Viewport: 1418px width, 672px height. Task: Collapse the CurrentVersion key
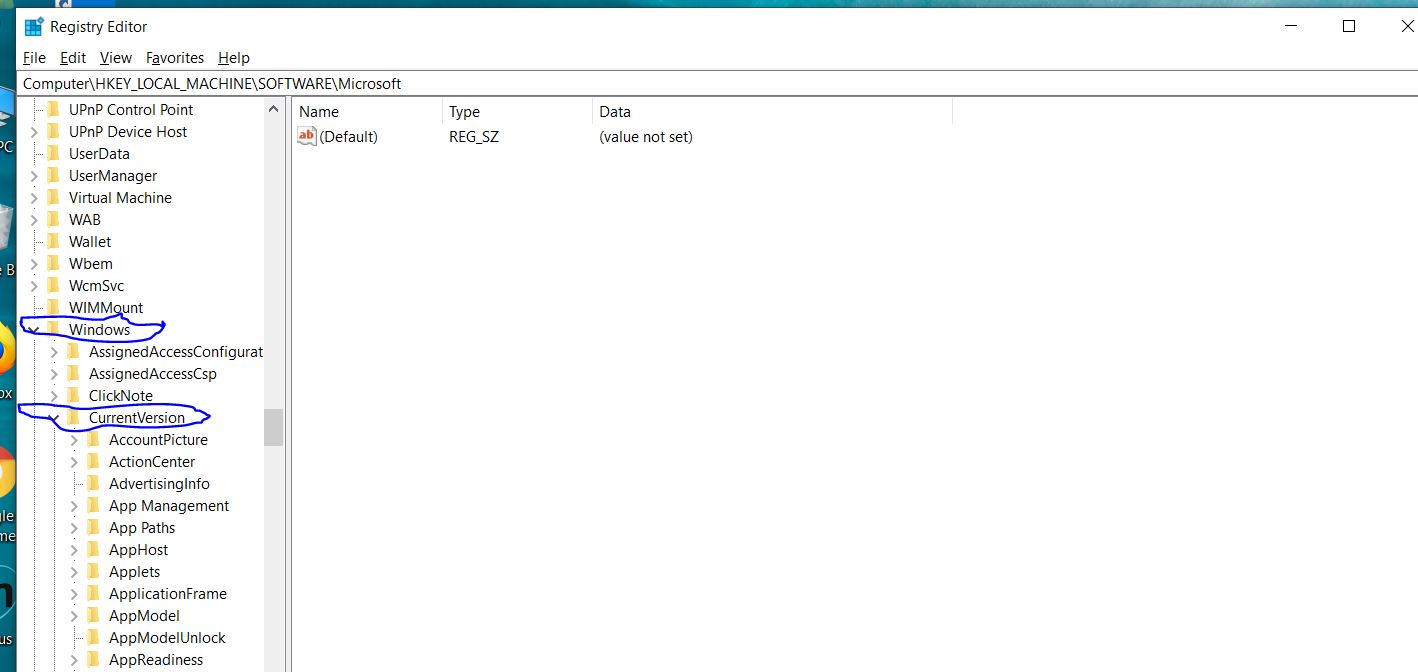[x=54, y=418]
